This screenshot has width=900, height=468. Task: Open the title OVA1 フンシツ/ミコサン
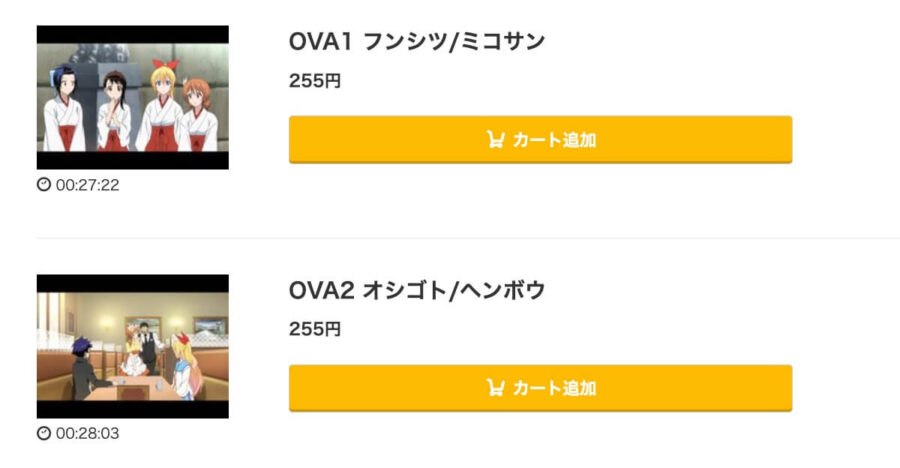tap(417, 41)
